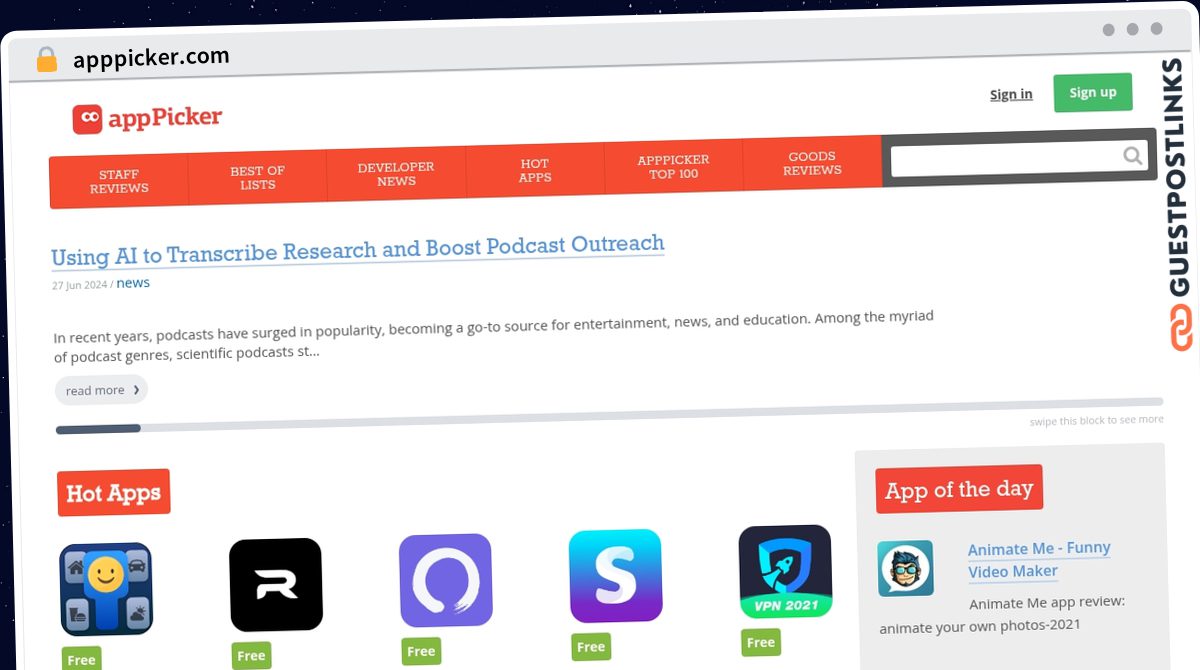Click the podcast article excerpt paragraph
The height and width of the screenshot is (670, 1200).
point(494,335)
